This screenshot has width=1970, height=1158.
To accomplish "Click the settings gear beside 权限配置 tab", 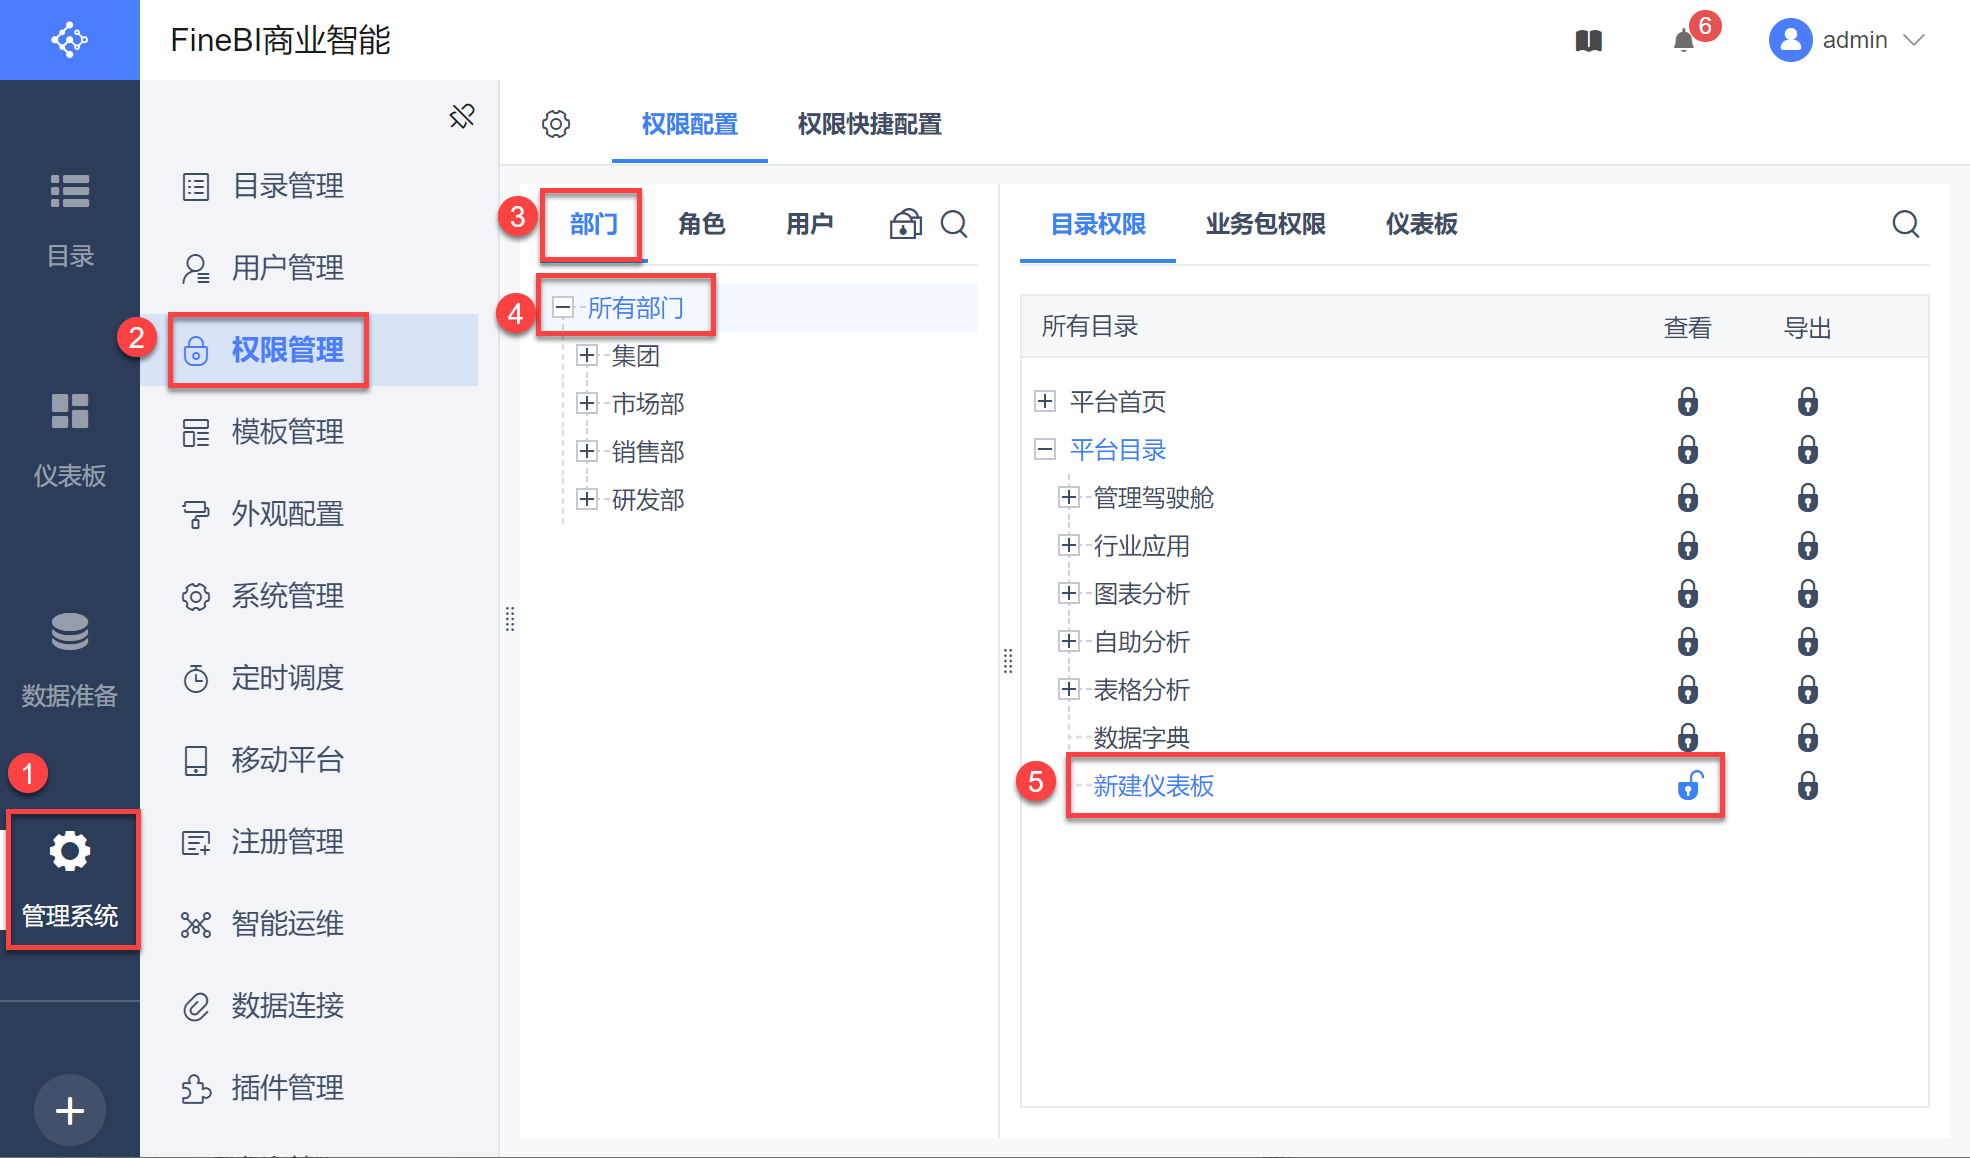I will click(556, 124).
